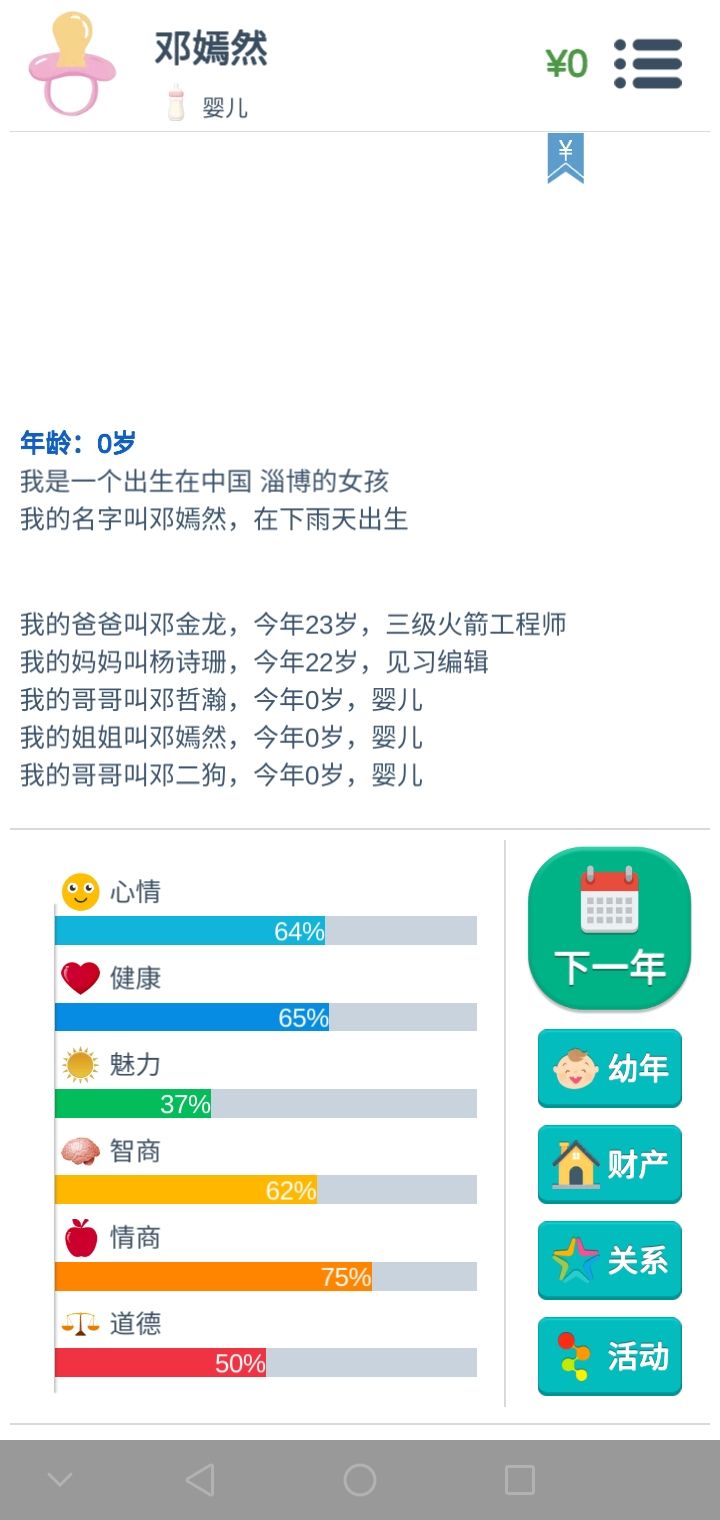Open the 财产 property menu
Viewport: 720px width, 1520px height.
click(x=609, y=1165)
